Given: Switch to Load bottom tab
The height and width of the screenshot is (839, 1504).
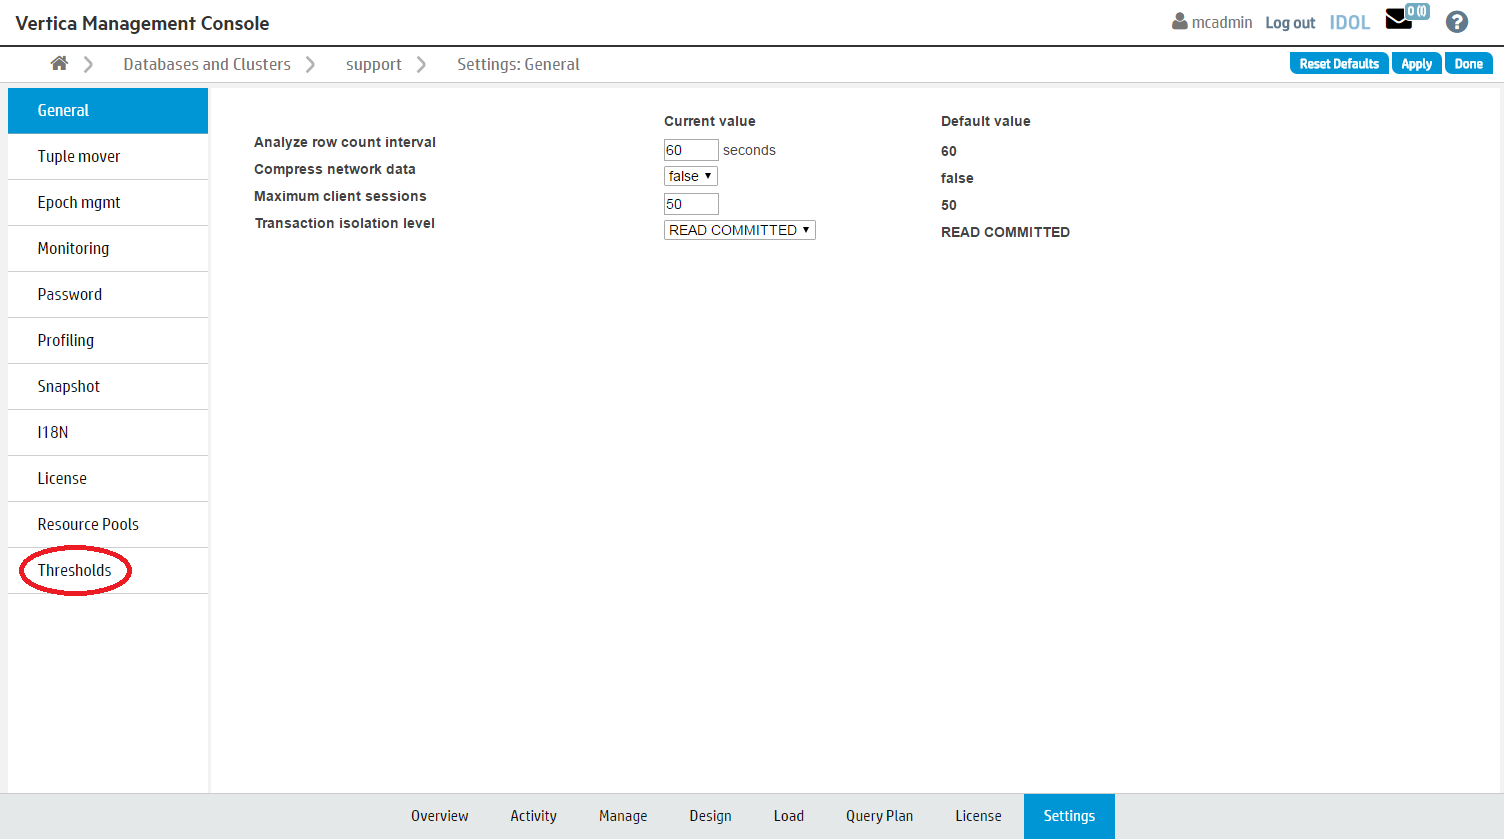Looking at the screenshot, I should (x=789, y=816).
